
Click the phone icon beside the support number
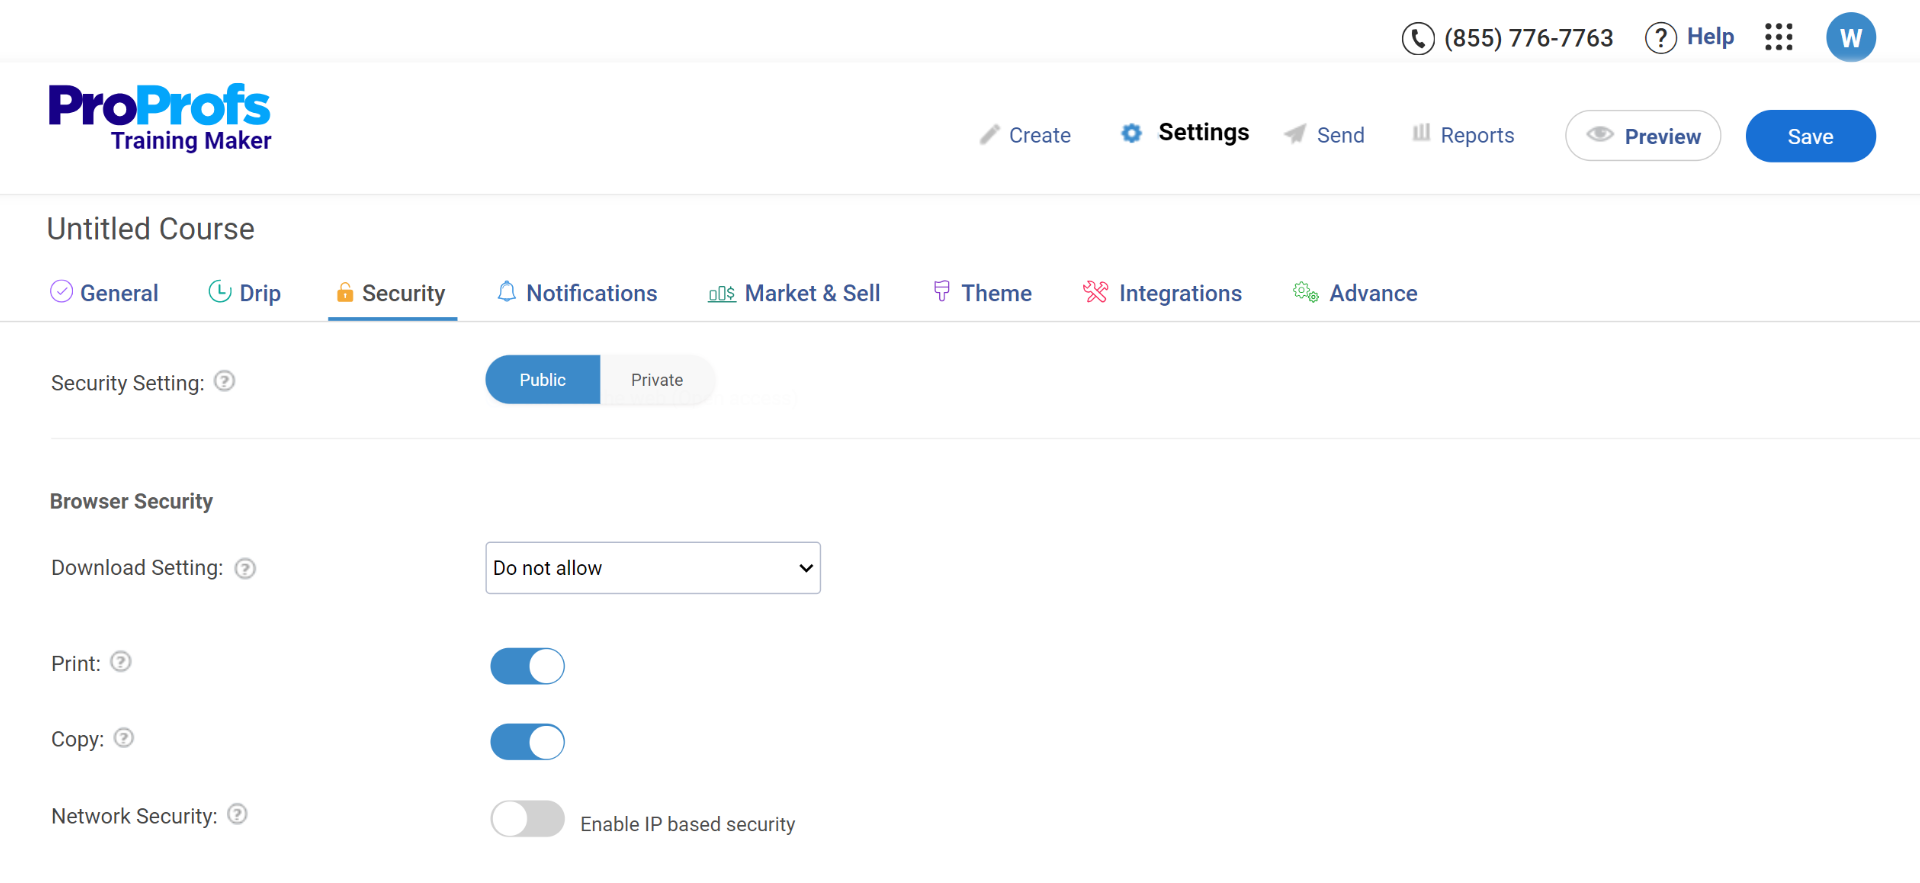pyautogui.click(x=1417, y=38)
